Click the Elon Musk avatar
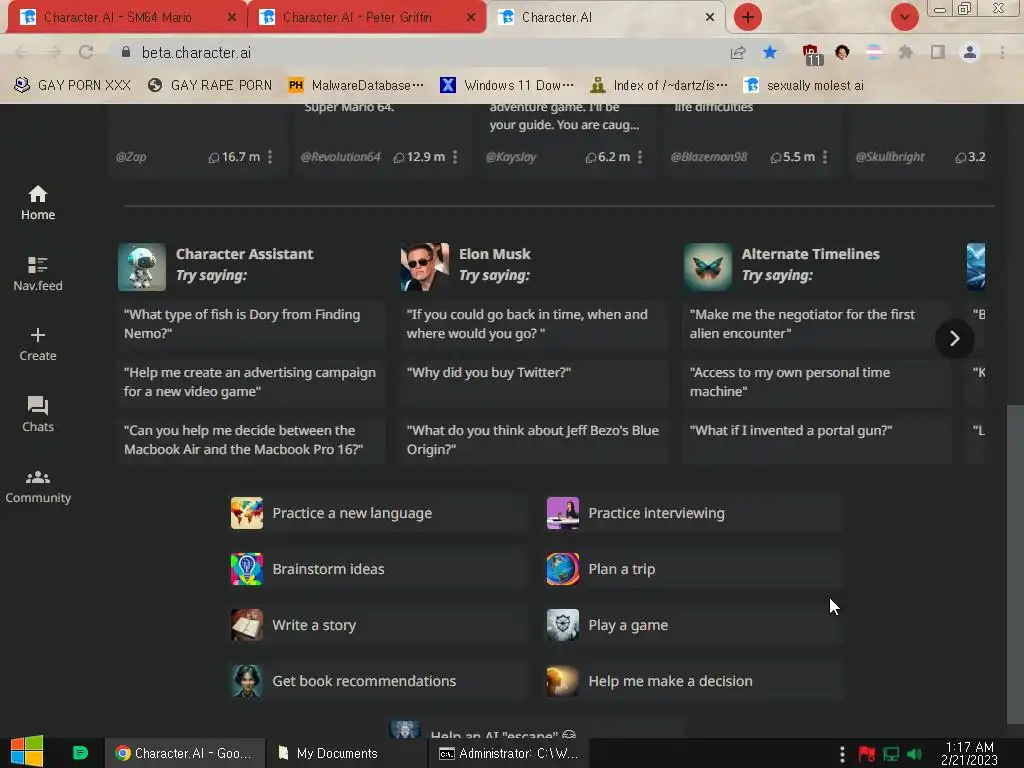This screenshot has width=1024, height=768. 424,266
